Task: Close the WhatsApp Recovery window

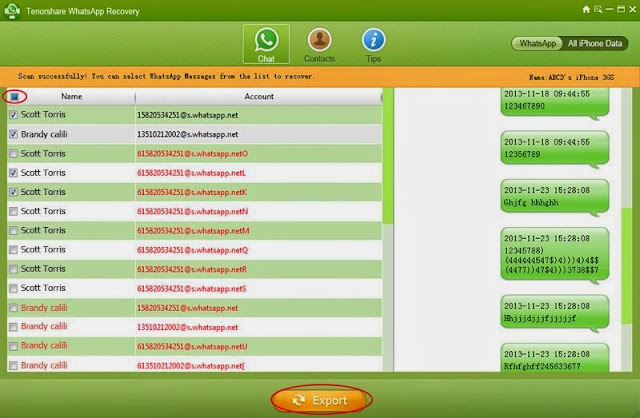Action: click(x=632, y=9)
